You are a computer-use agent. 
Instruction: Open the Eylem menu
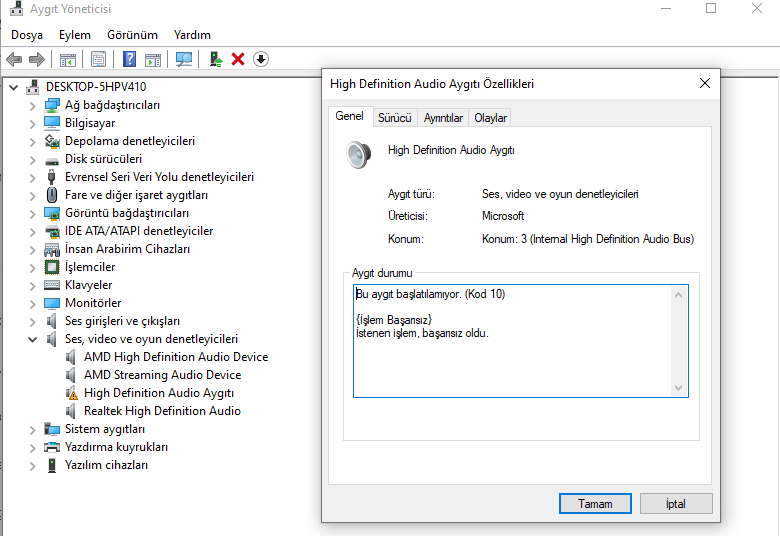(75, 35)
